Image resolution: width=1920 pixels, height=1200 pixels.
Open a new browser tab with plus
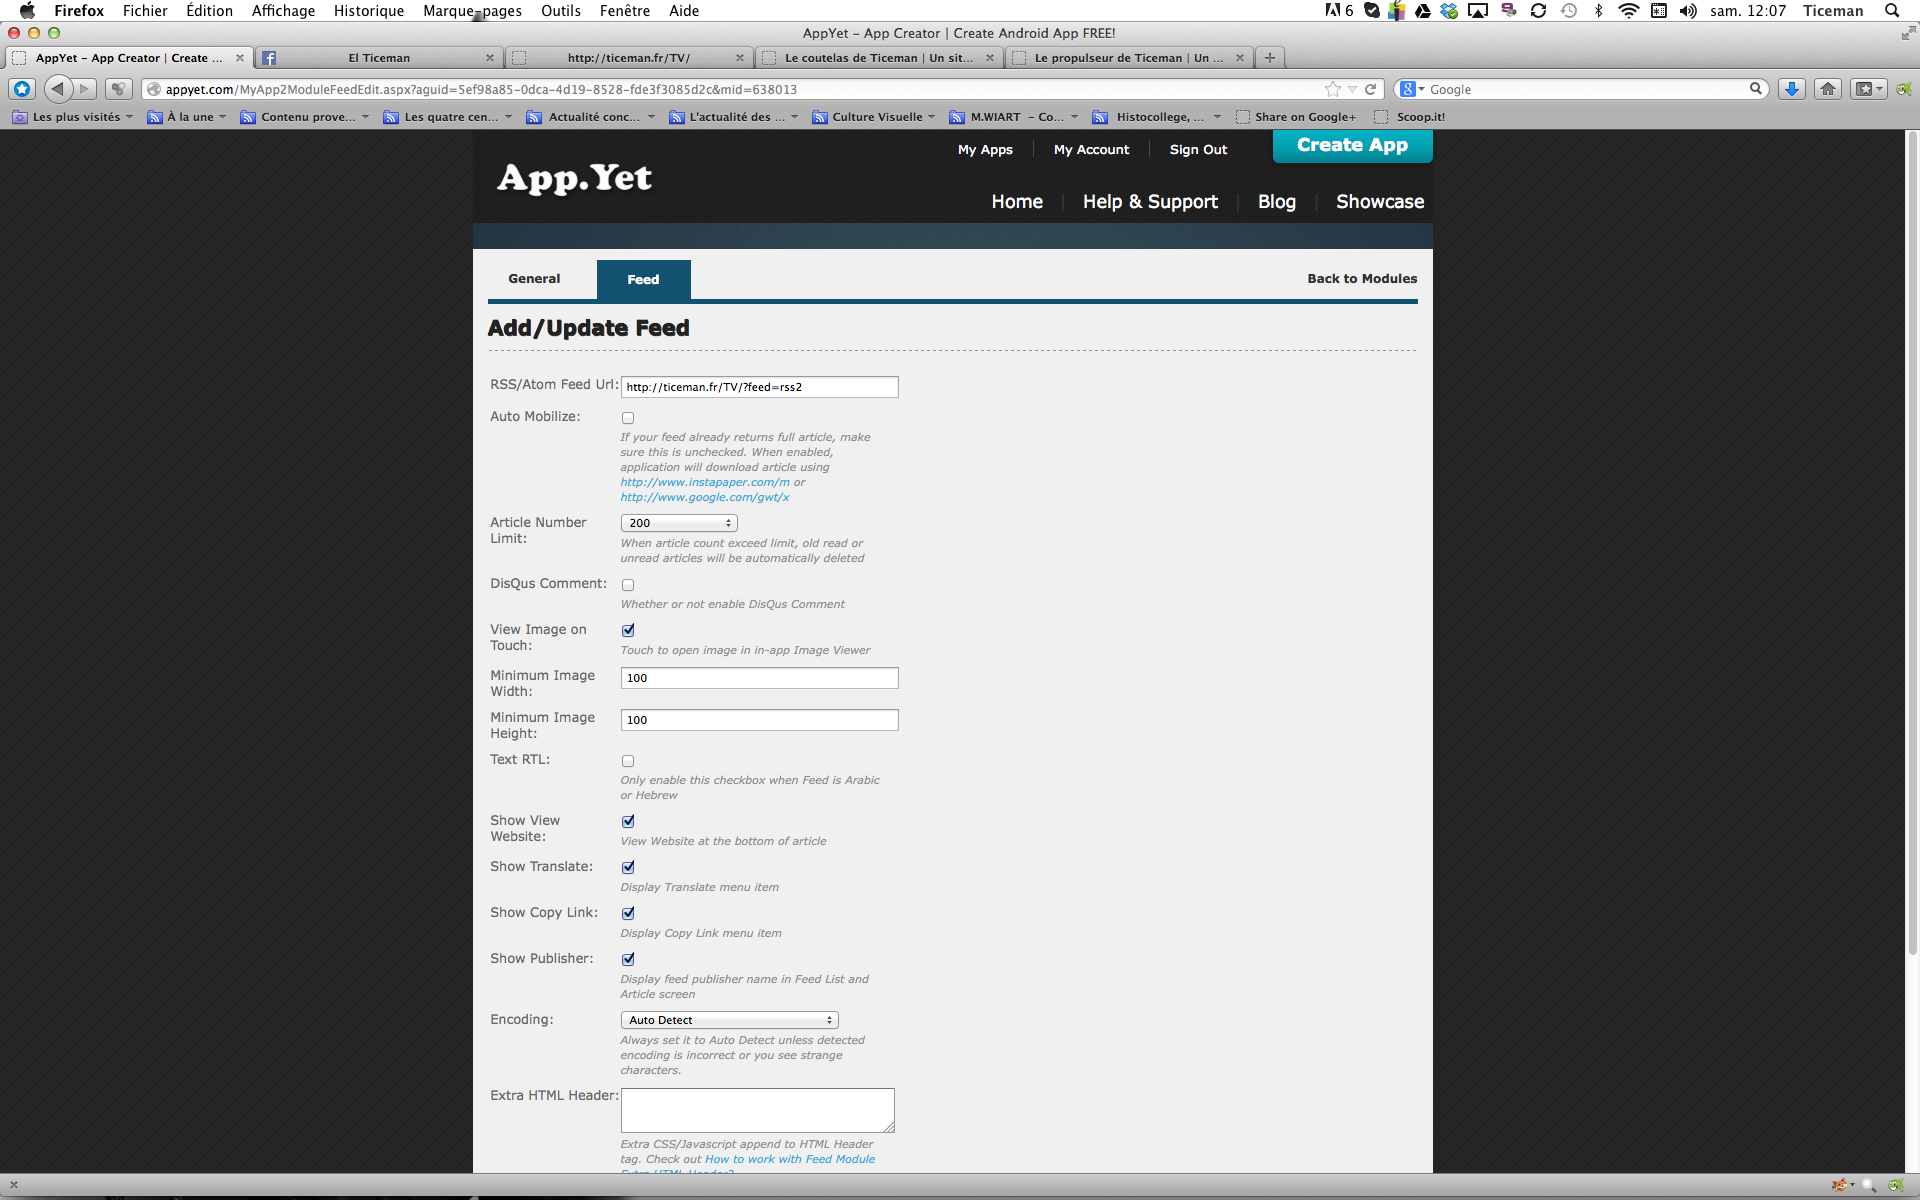[1270, 58]
